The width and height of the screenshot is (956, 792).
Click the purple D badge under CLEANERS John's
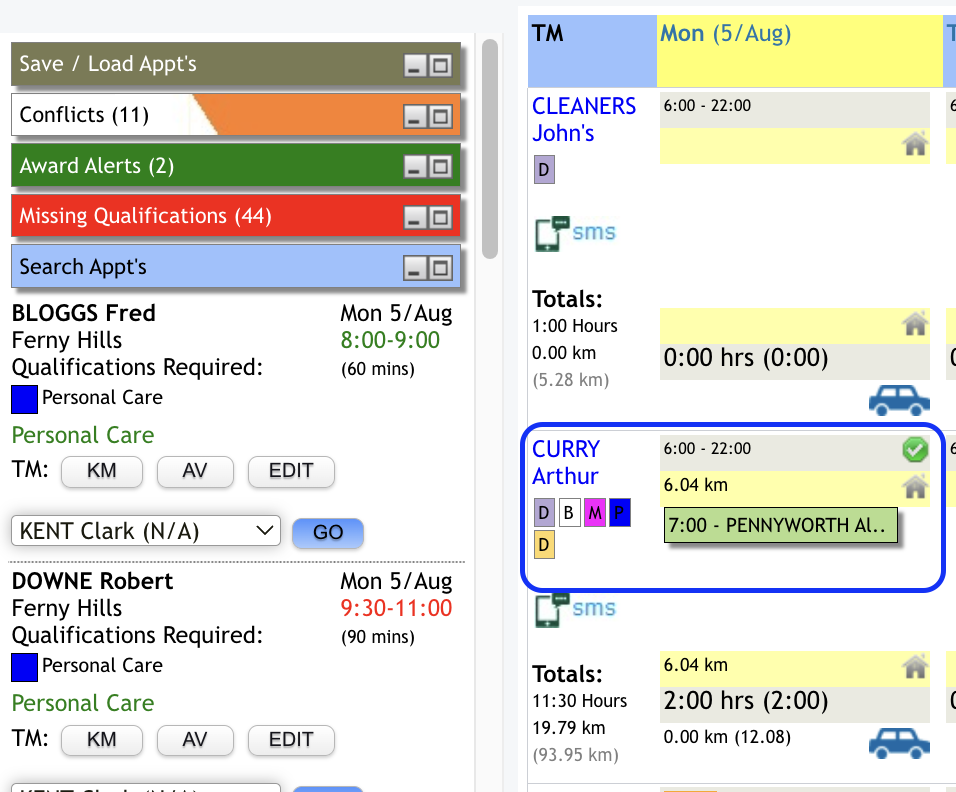(544, 169)
